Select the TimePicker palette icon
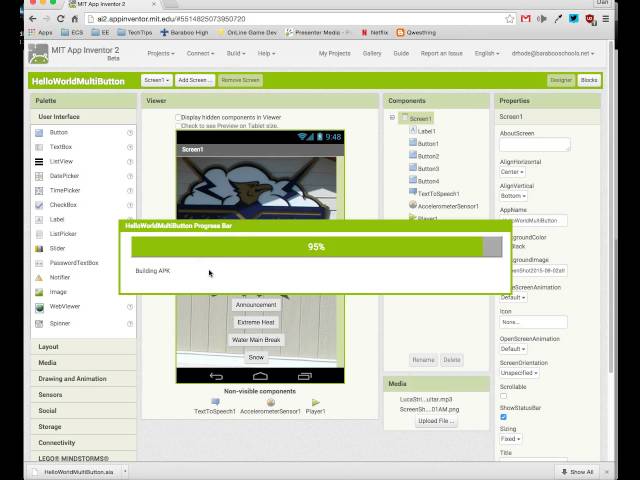 (x=39, y=191)
